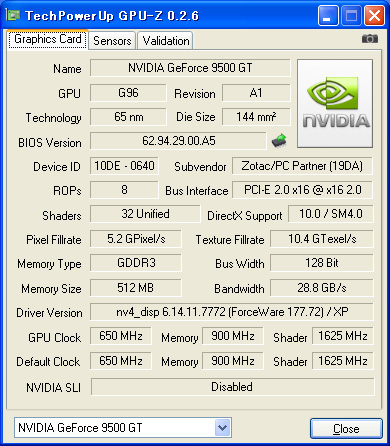This screenshot has width=390, height=446.
Task: Close the window with the red X
Action: point(374,16)
